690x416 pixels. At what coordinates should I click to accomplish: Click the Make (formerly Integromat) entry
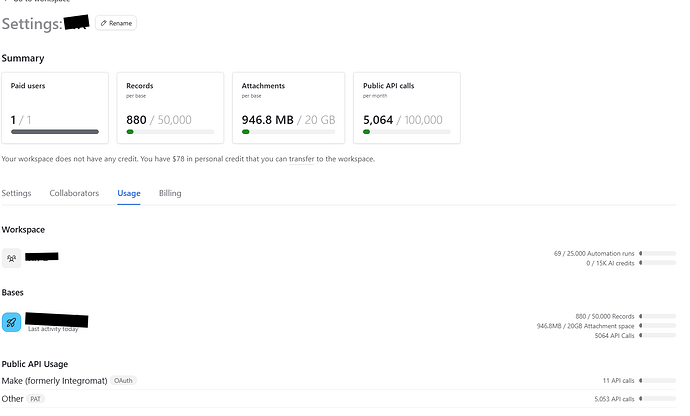click(54, 381)
